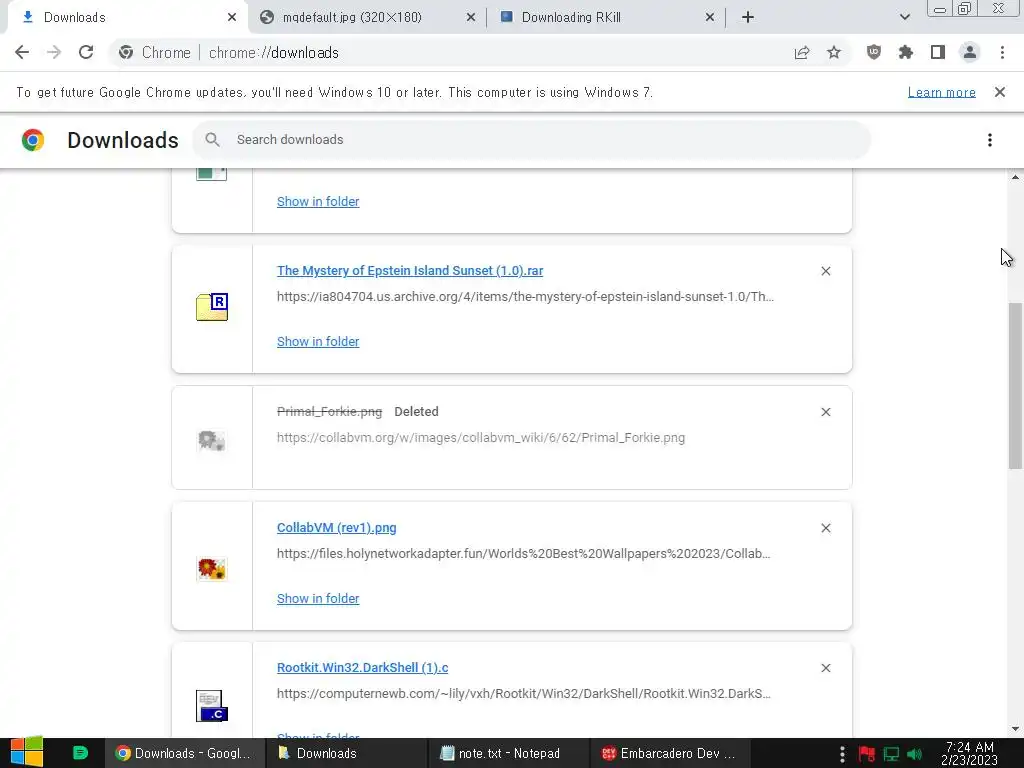Close the mqdefault.jpg tab
The width and height of the screenshot is (1024, 768).
point(471,18)
